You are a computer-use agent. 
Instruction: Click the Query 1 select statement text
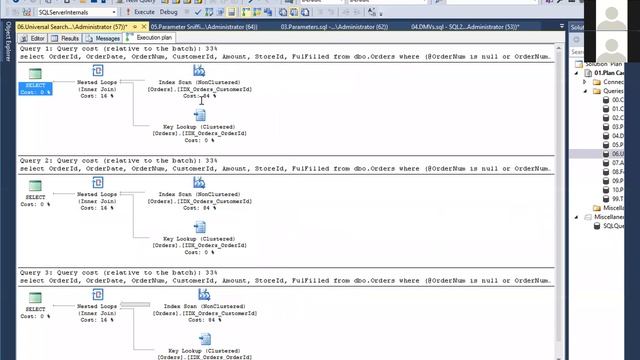click(285, 57)
